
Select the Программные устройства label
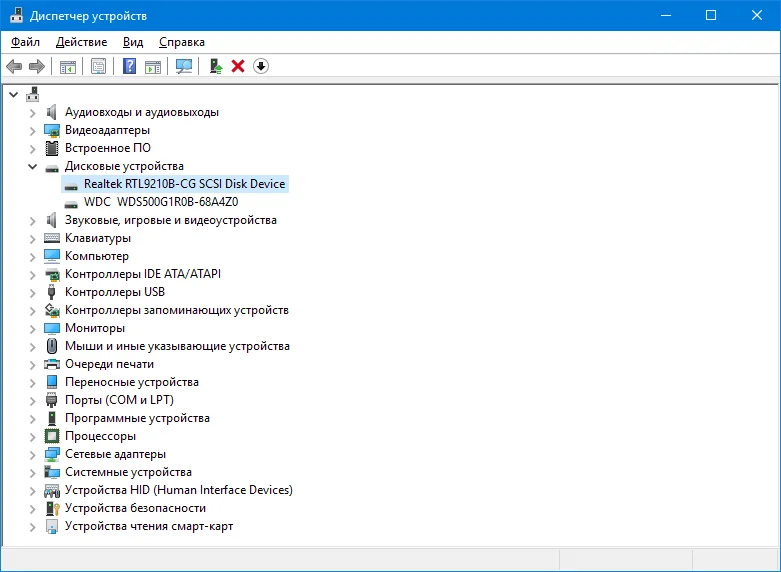(137, 418)
